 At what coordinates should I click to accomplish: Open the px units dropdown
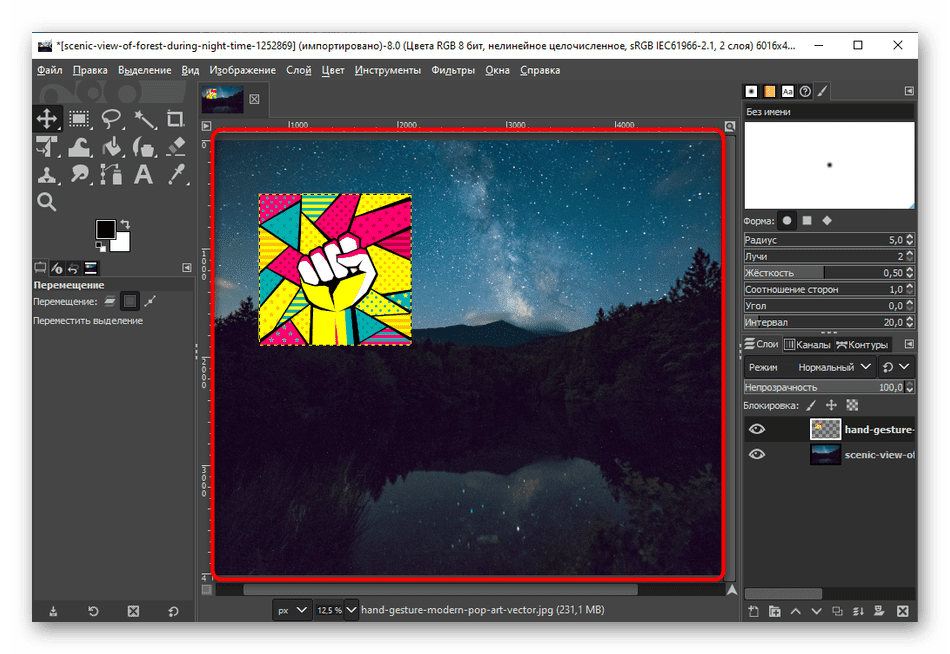click(292, 610)
